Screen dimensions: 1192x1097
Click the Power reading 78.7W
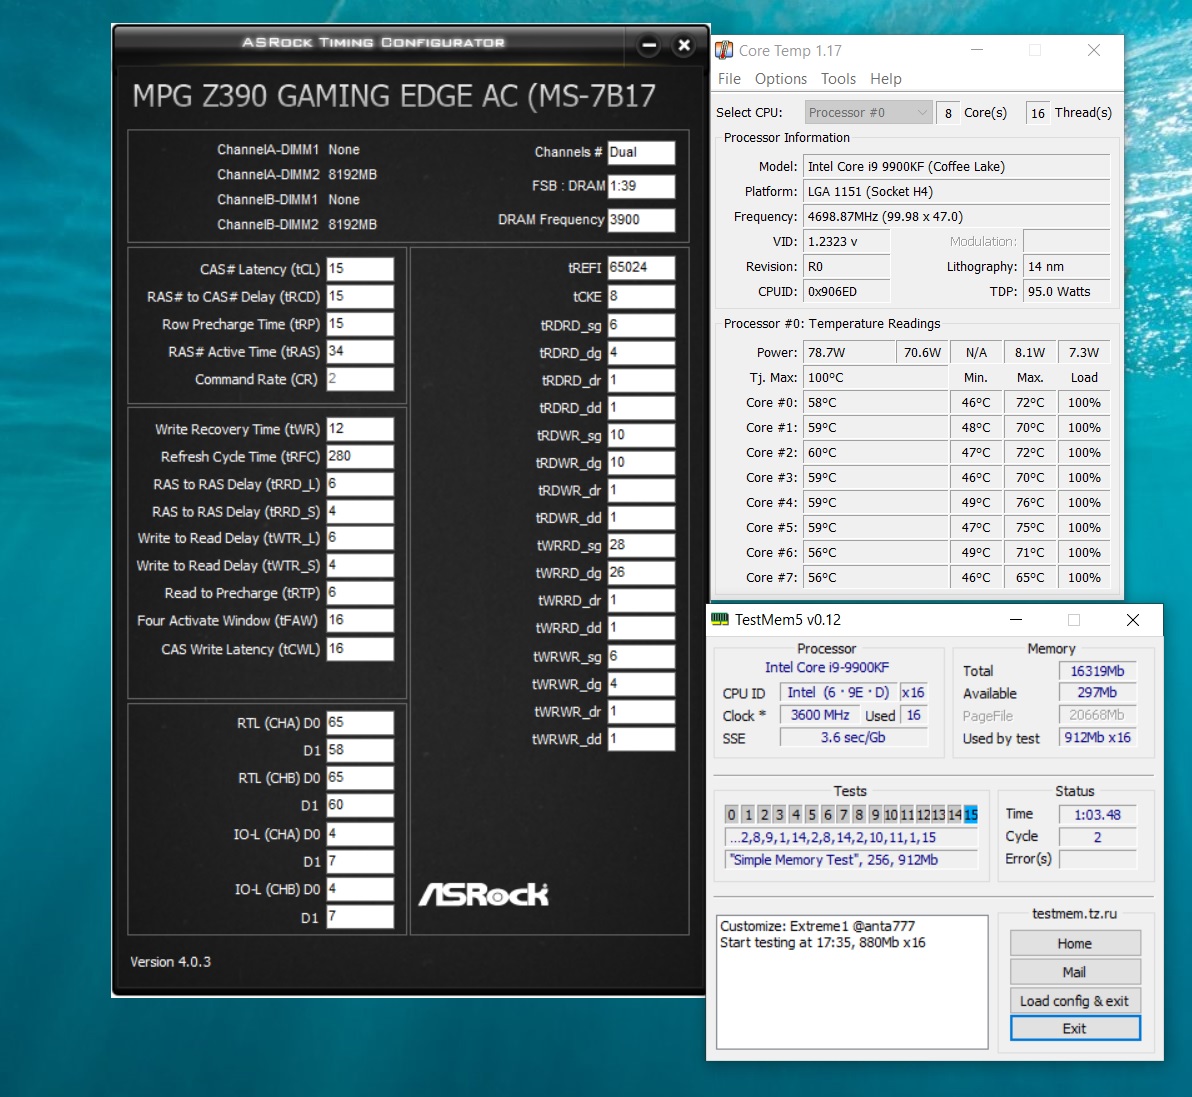[848, 352]
